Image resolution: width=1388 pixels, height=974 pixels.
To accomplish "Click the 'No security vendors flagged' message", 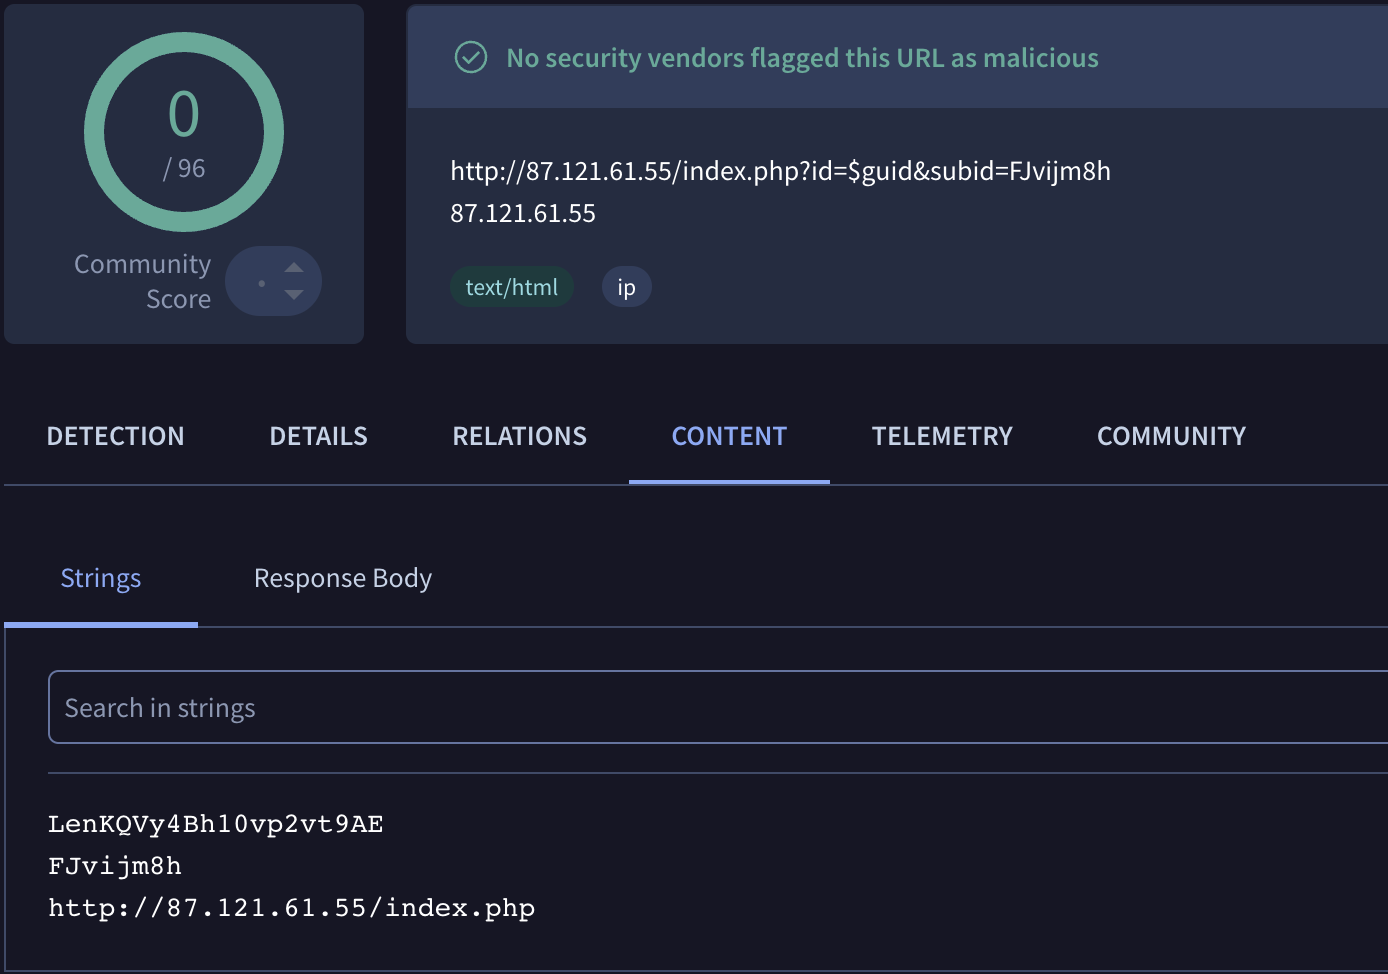I will 802,58.
